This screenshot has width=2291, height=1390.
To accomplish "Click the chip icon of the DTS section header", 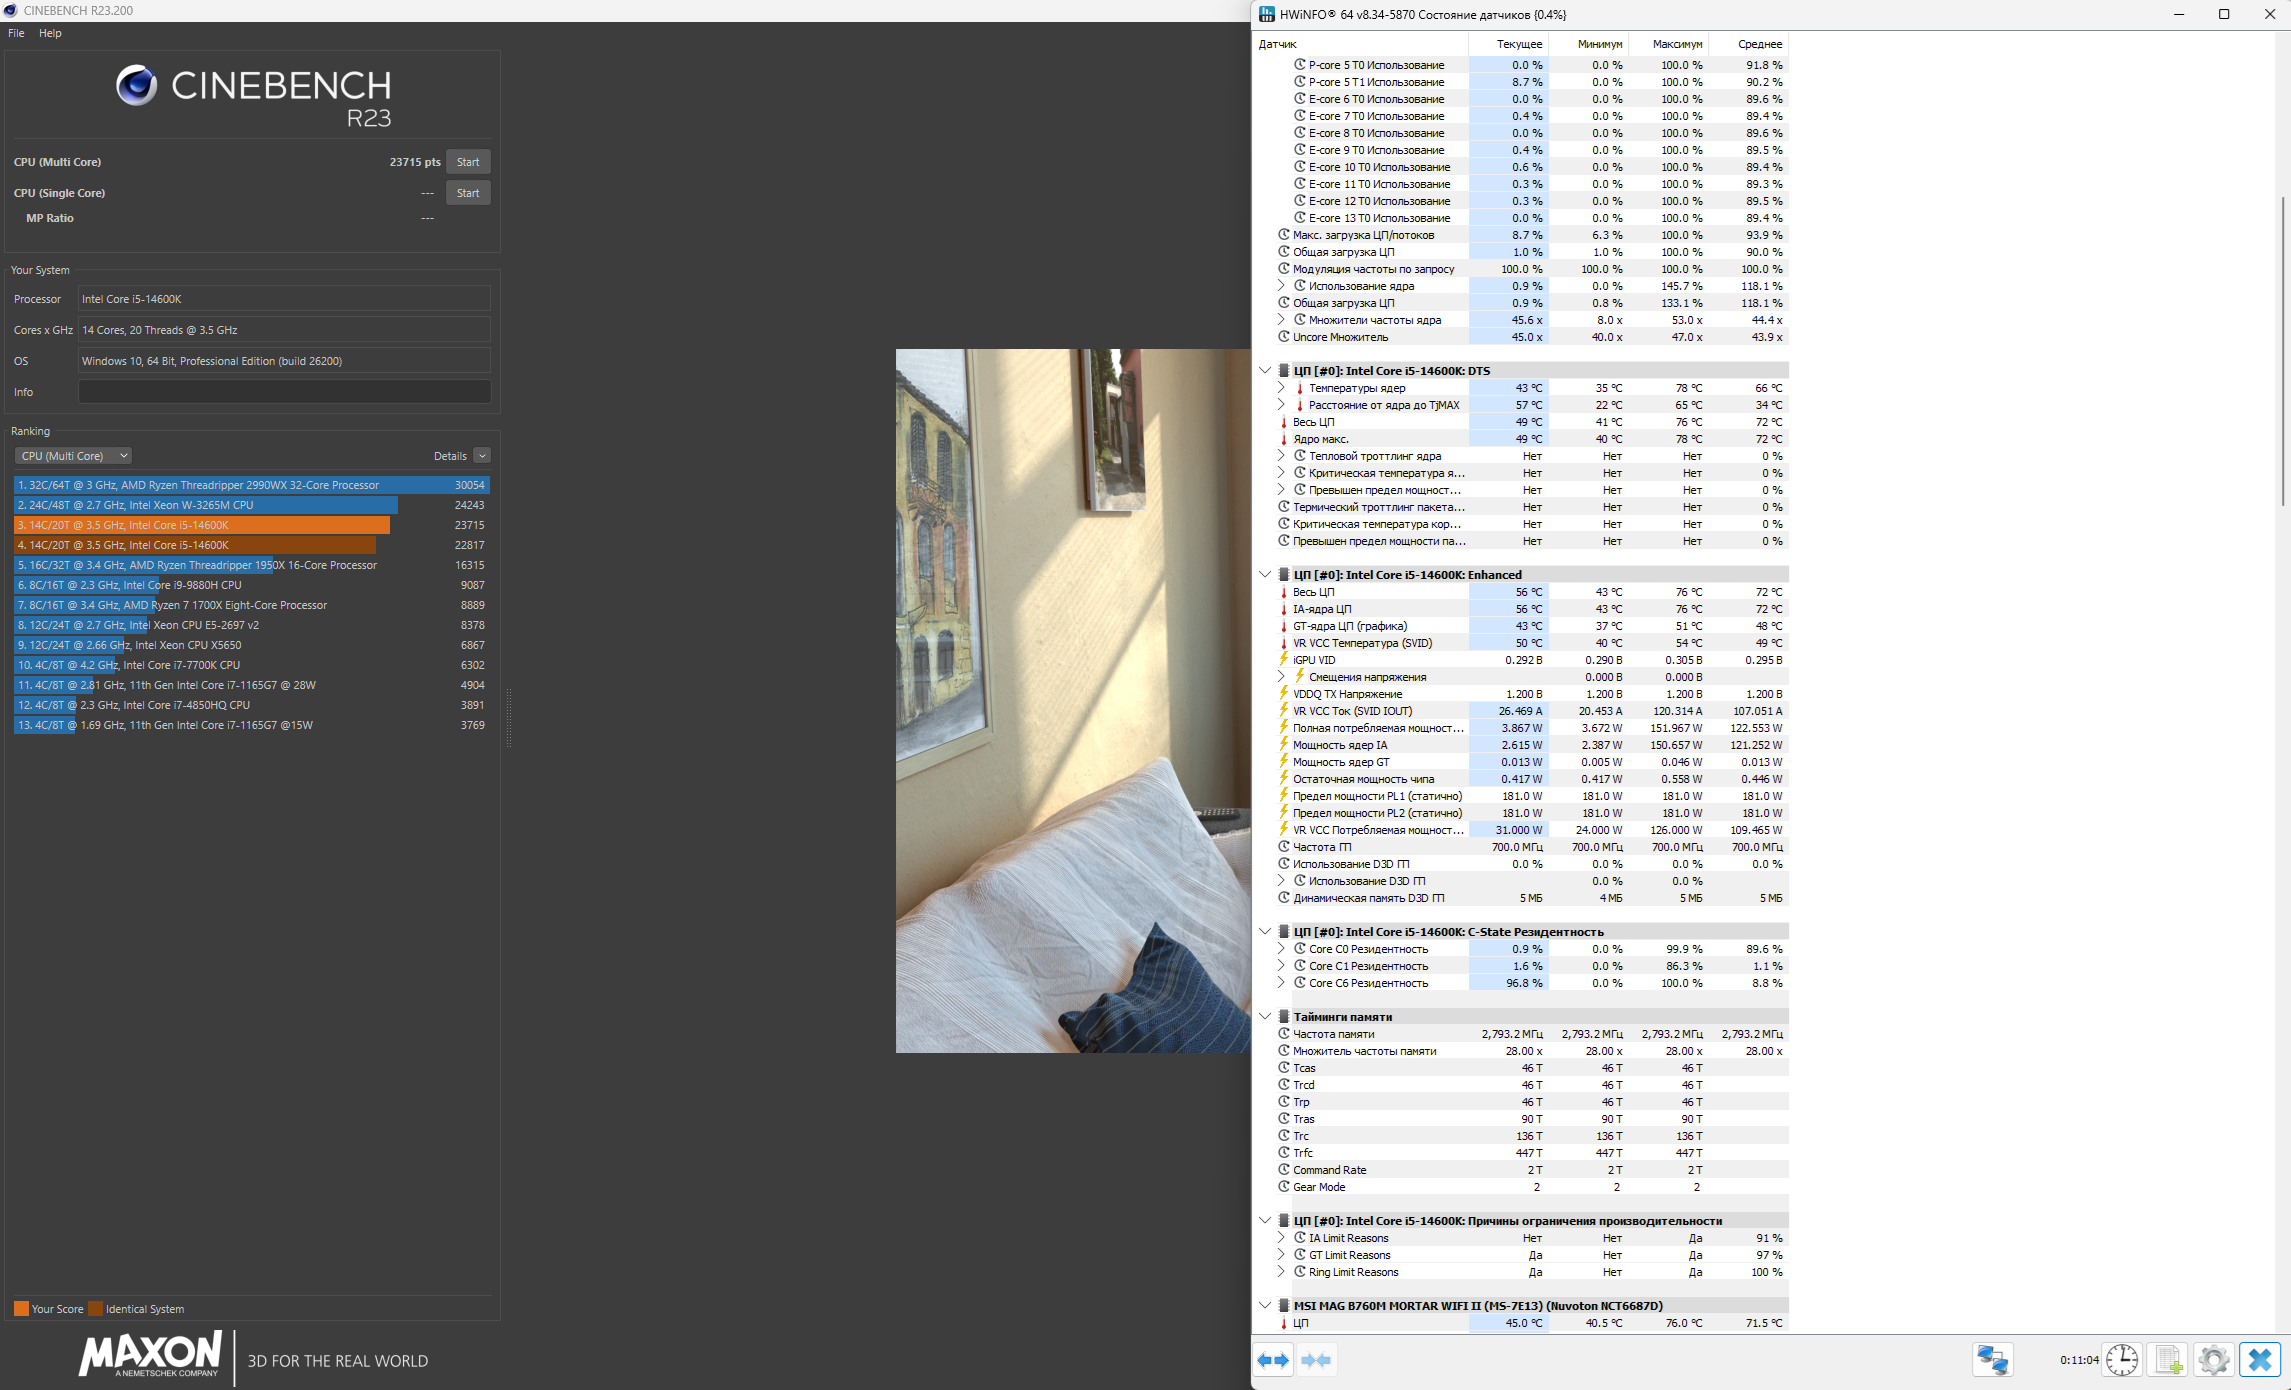I will (x=1284, y=371).
